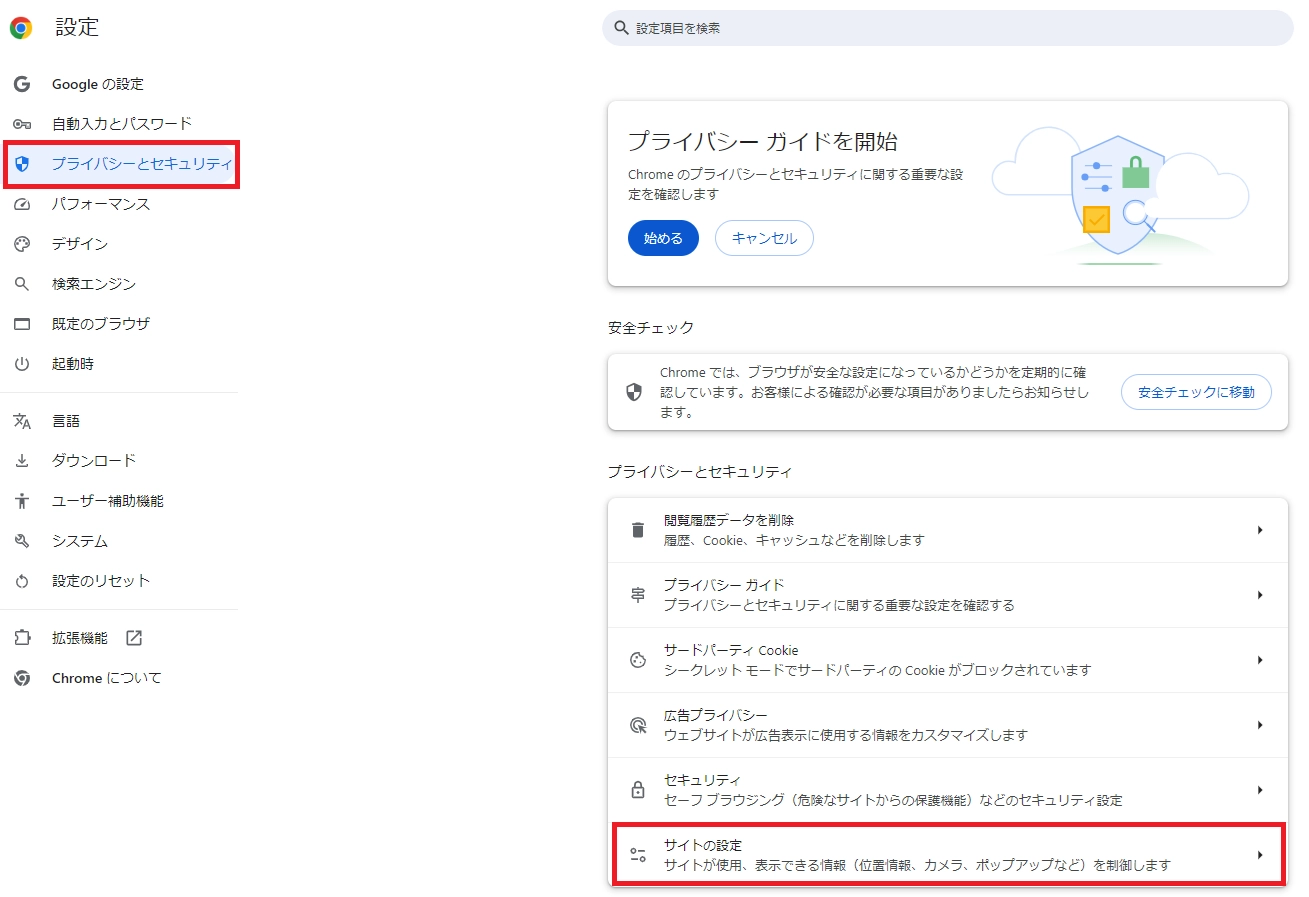Click the puzzle piece icon for 拡張機能

click(22, 638)
